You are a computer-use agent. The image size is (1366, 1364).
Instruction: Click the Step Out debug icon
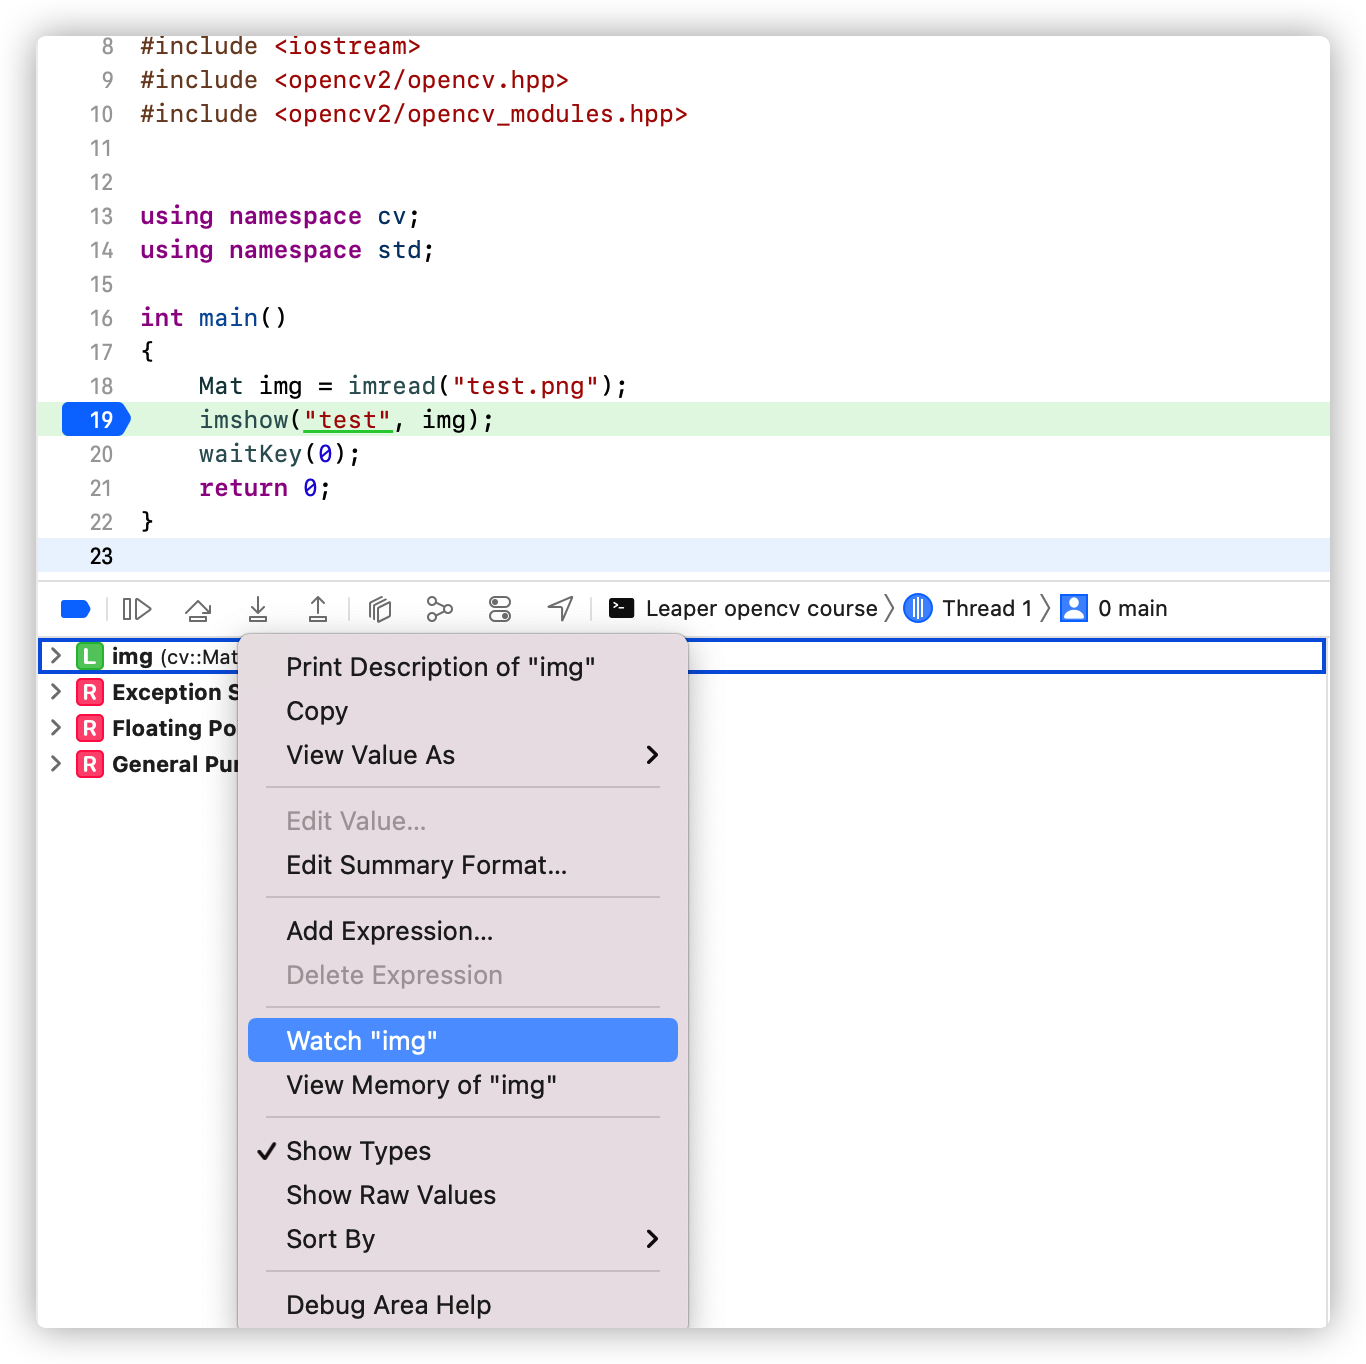pos(318,609)
